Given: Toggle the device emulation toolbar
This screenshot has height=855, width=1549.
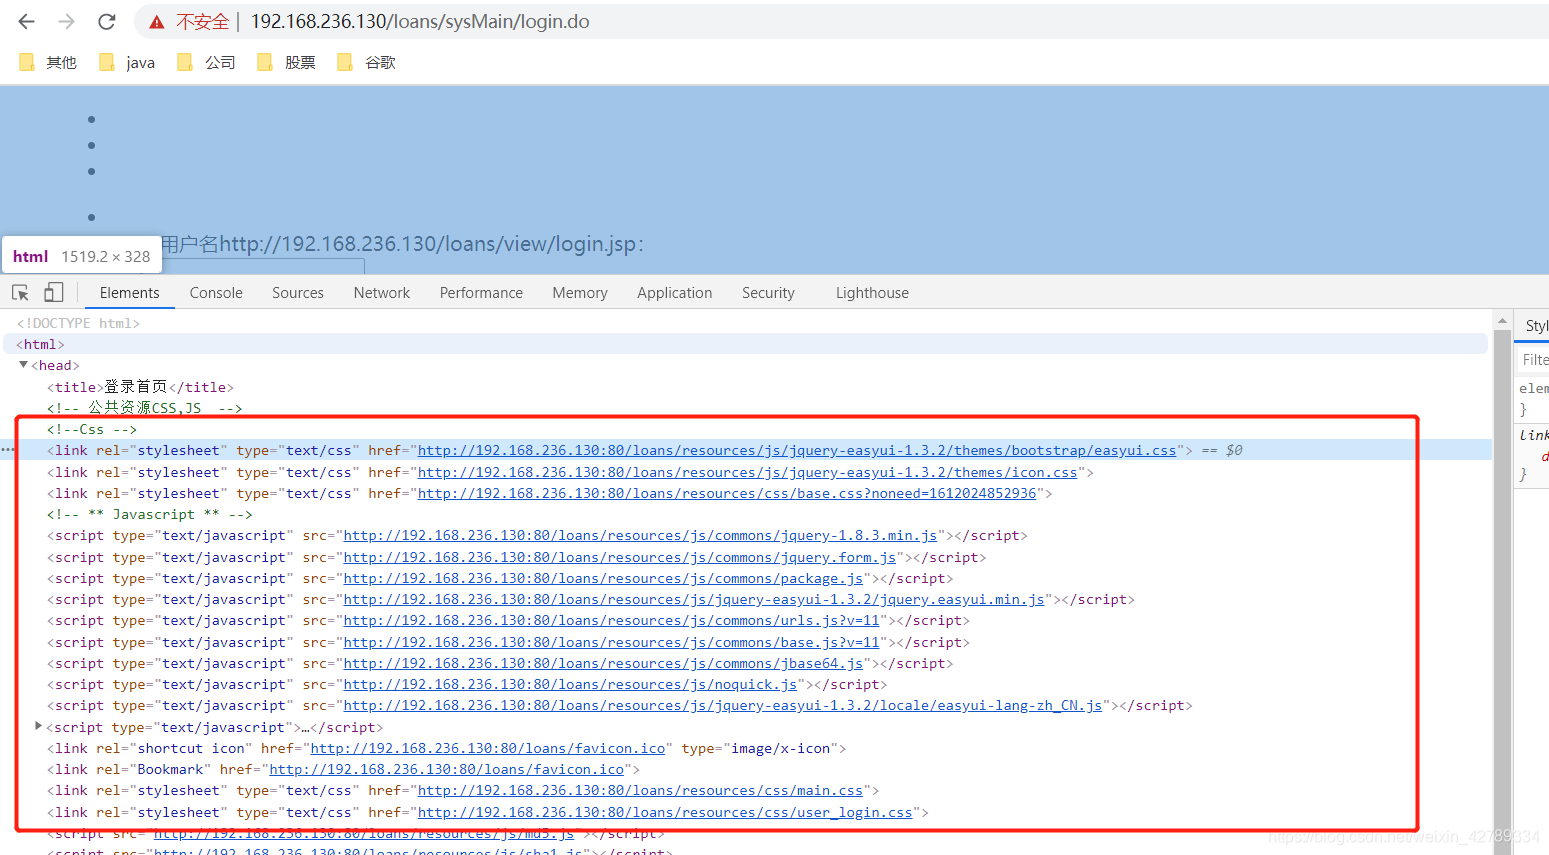Looking at the screenshot, I should pyautogui.click(x=54, y=291).
